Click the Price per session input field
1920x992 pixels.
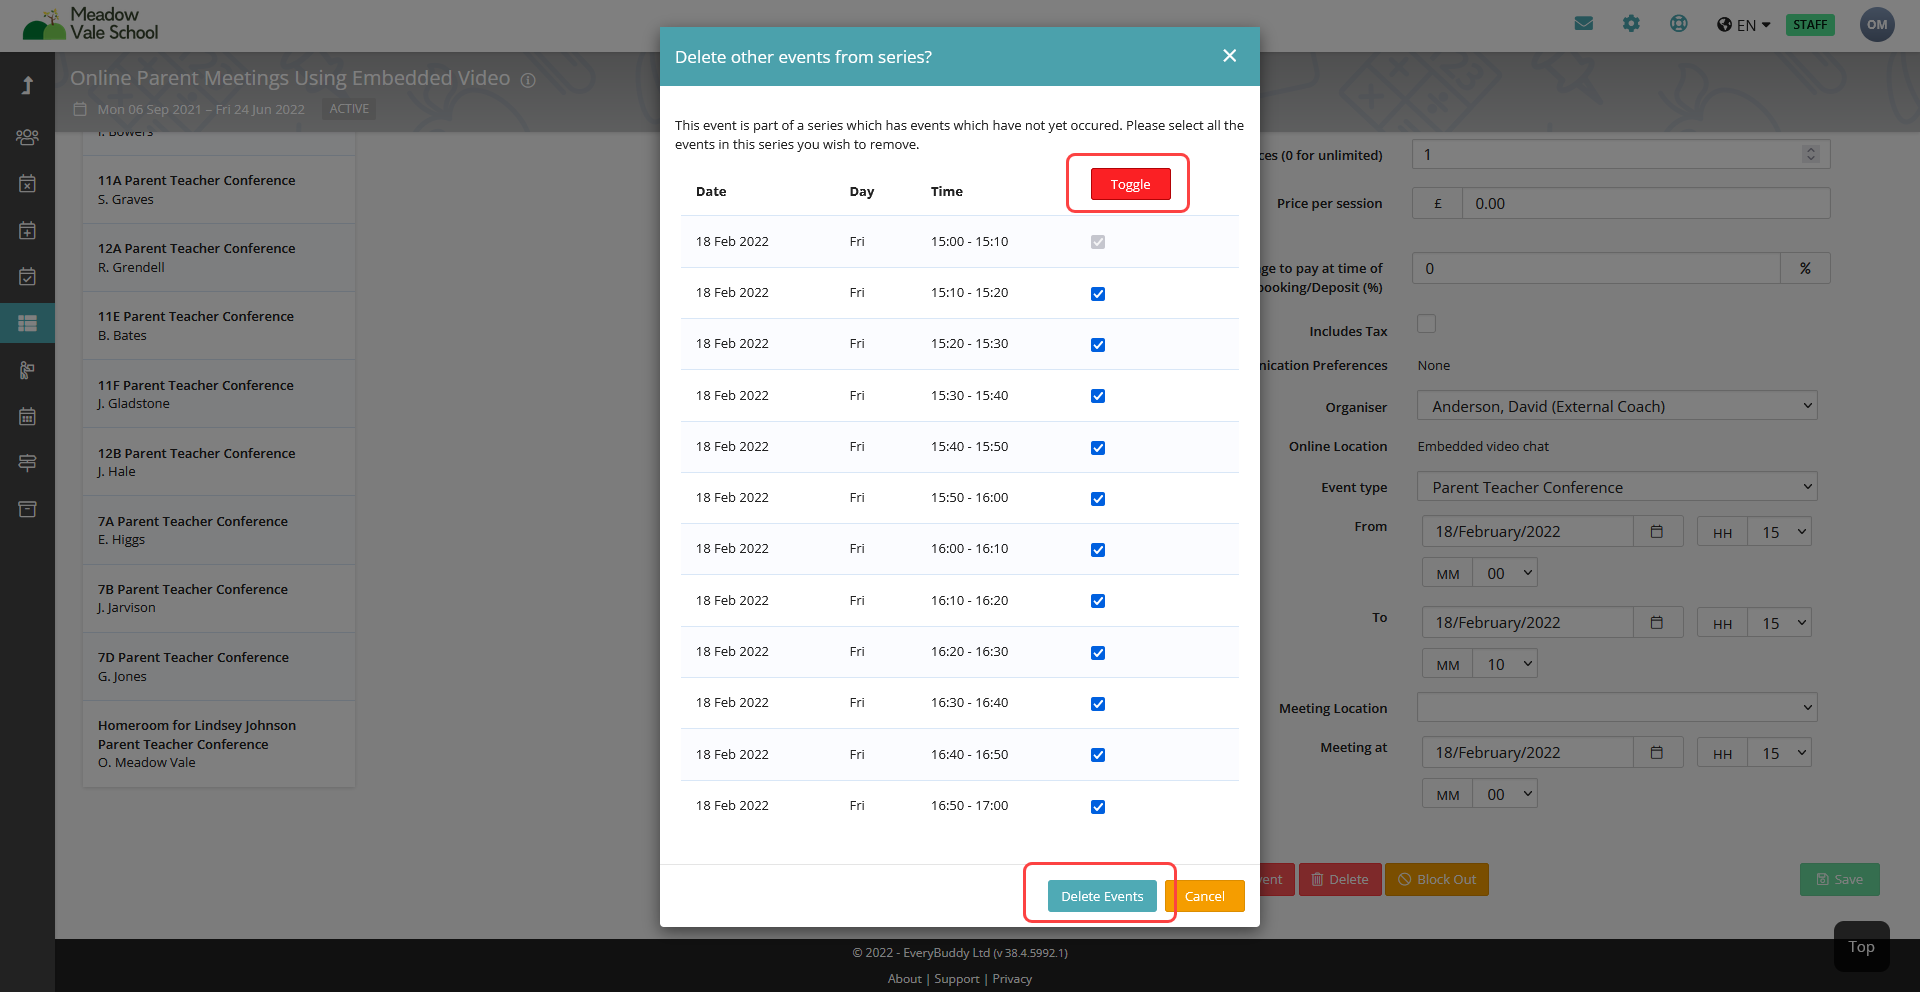[1645, 203]
